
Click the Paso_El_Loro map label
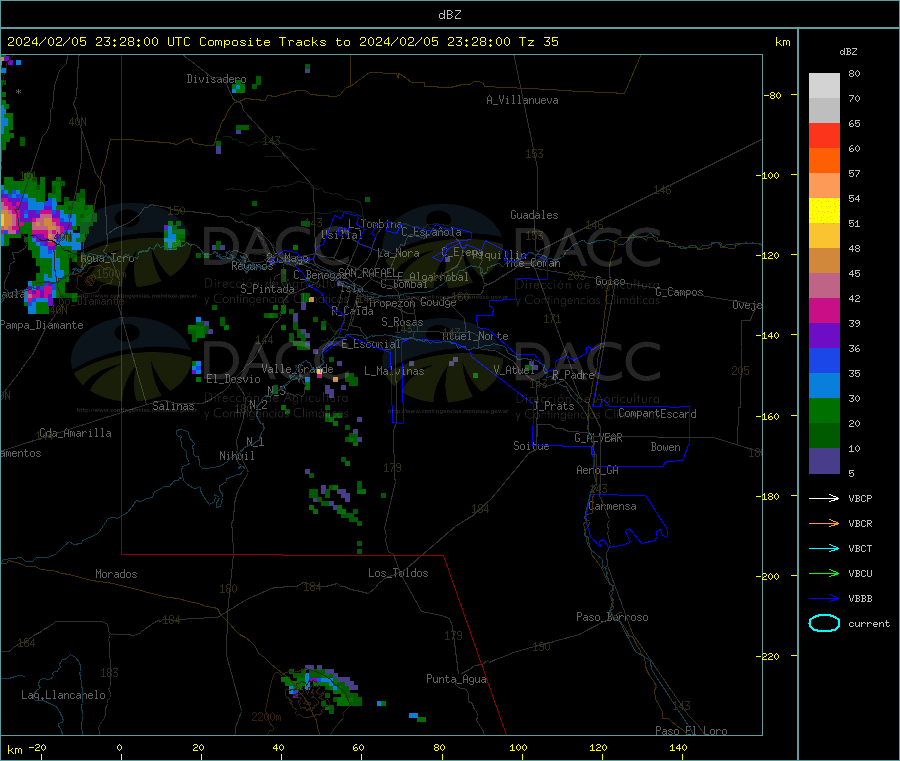(x=692, y=731)
